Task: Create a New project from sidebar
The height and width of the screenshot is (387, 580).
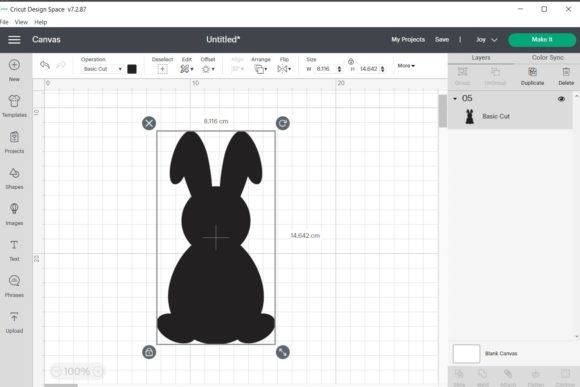Action: click(x=14, y=70)
